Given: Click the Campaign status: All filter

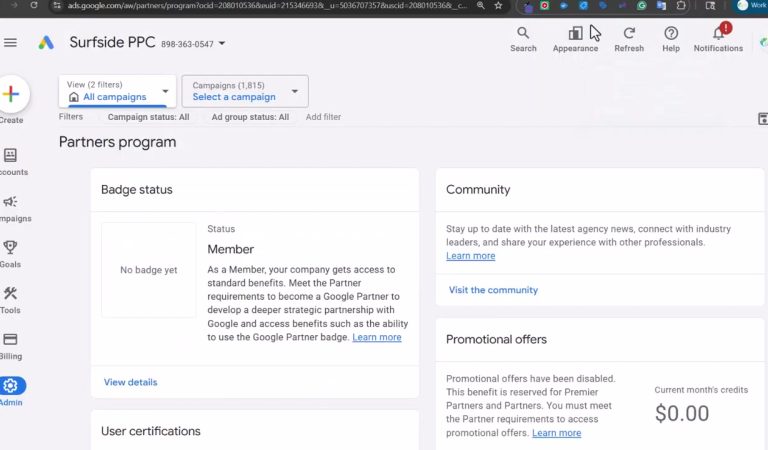Looking at the screenshot, I should [x=148, y=117].
